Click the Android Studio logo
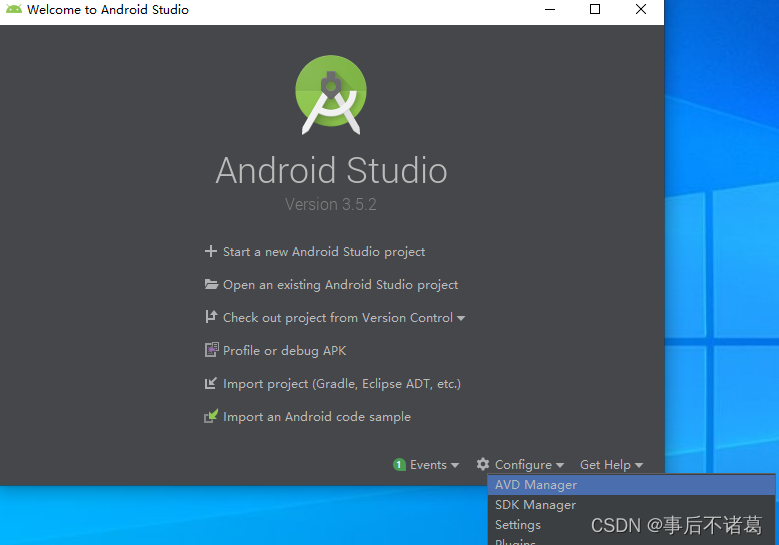Viewport: 779px width, 545px height. click(331, 94)
